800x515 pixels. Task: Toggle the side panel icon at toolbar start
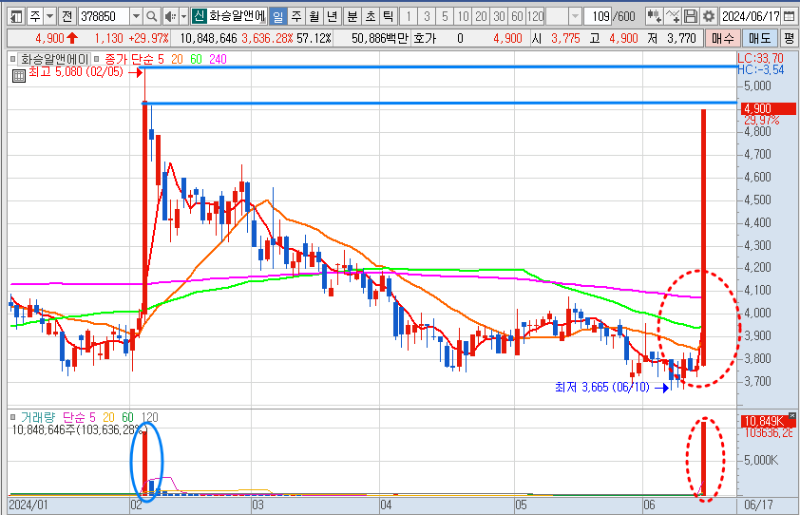pyautogui.click(x=16, y=16)
